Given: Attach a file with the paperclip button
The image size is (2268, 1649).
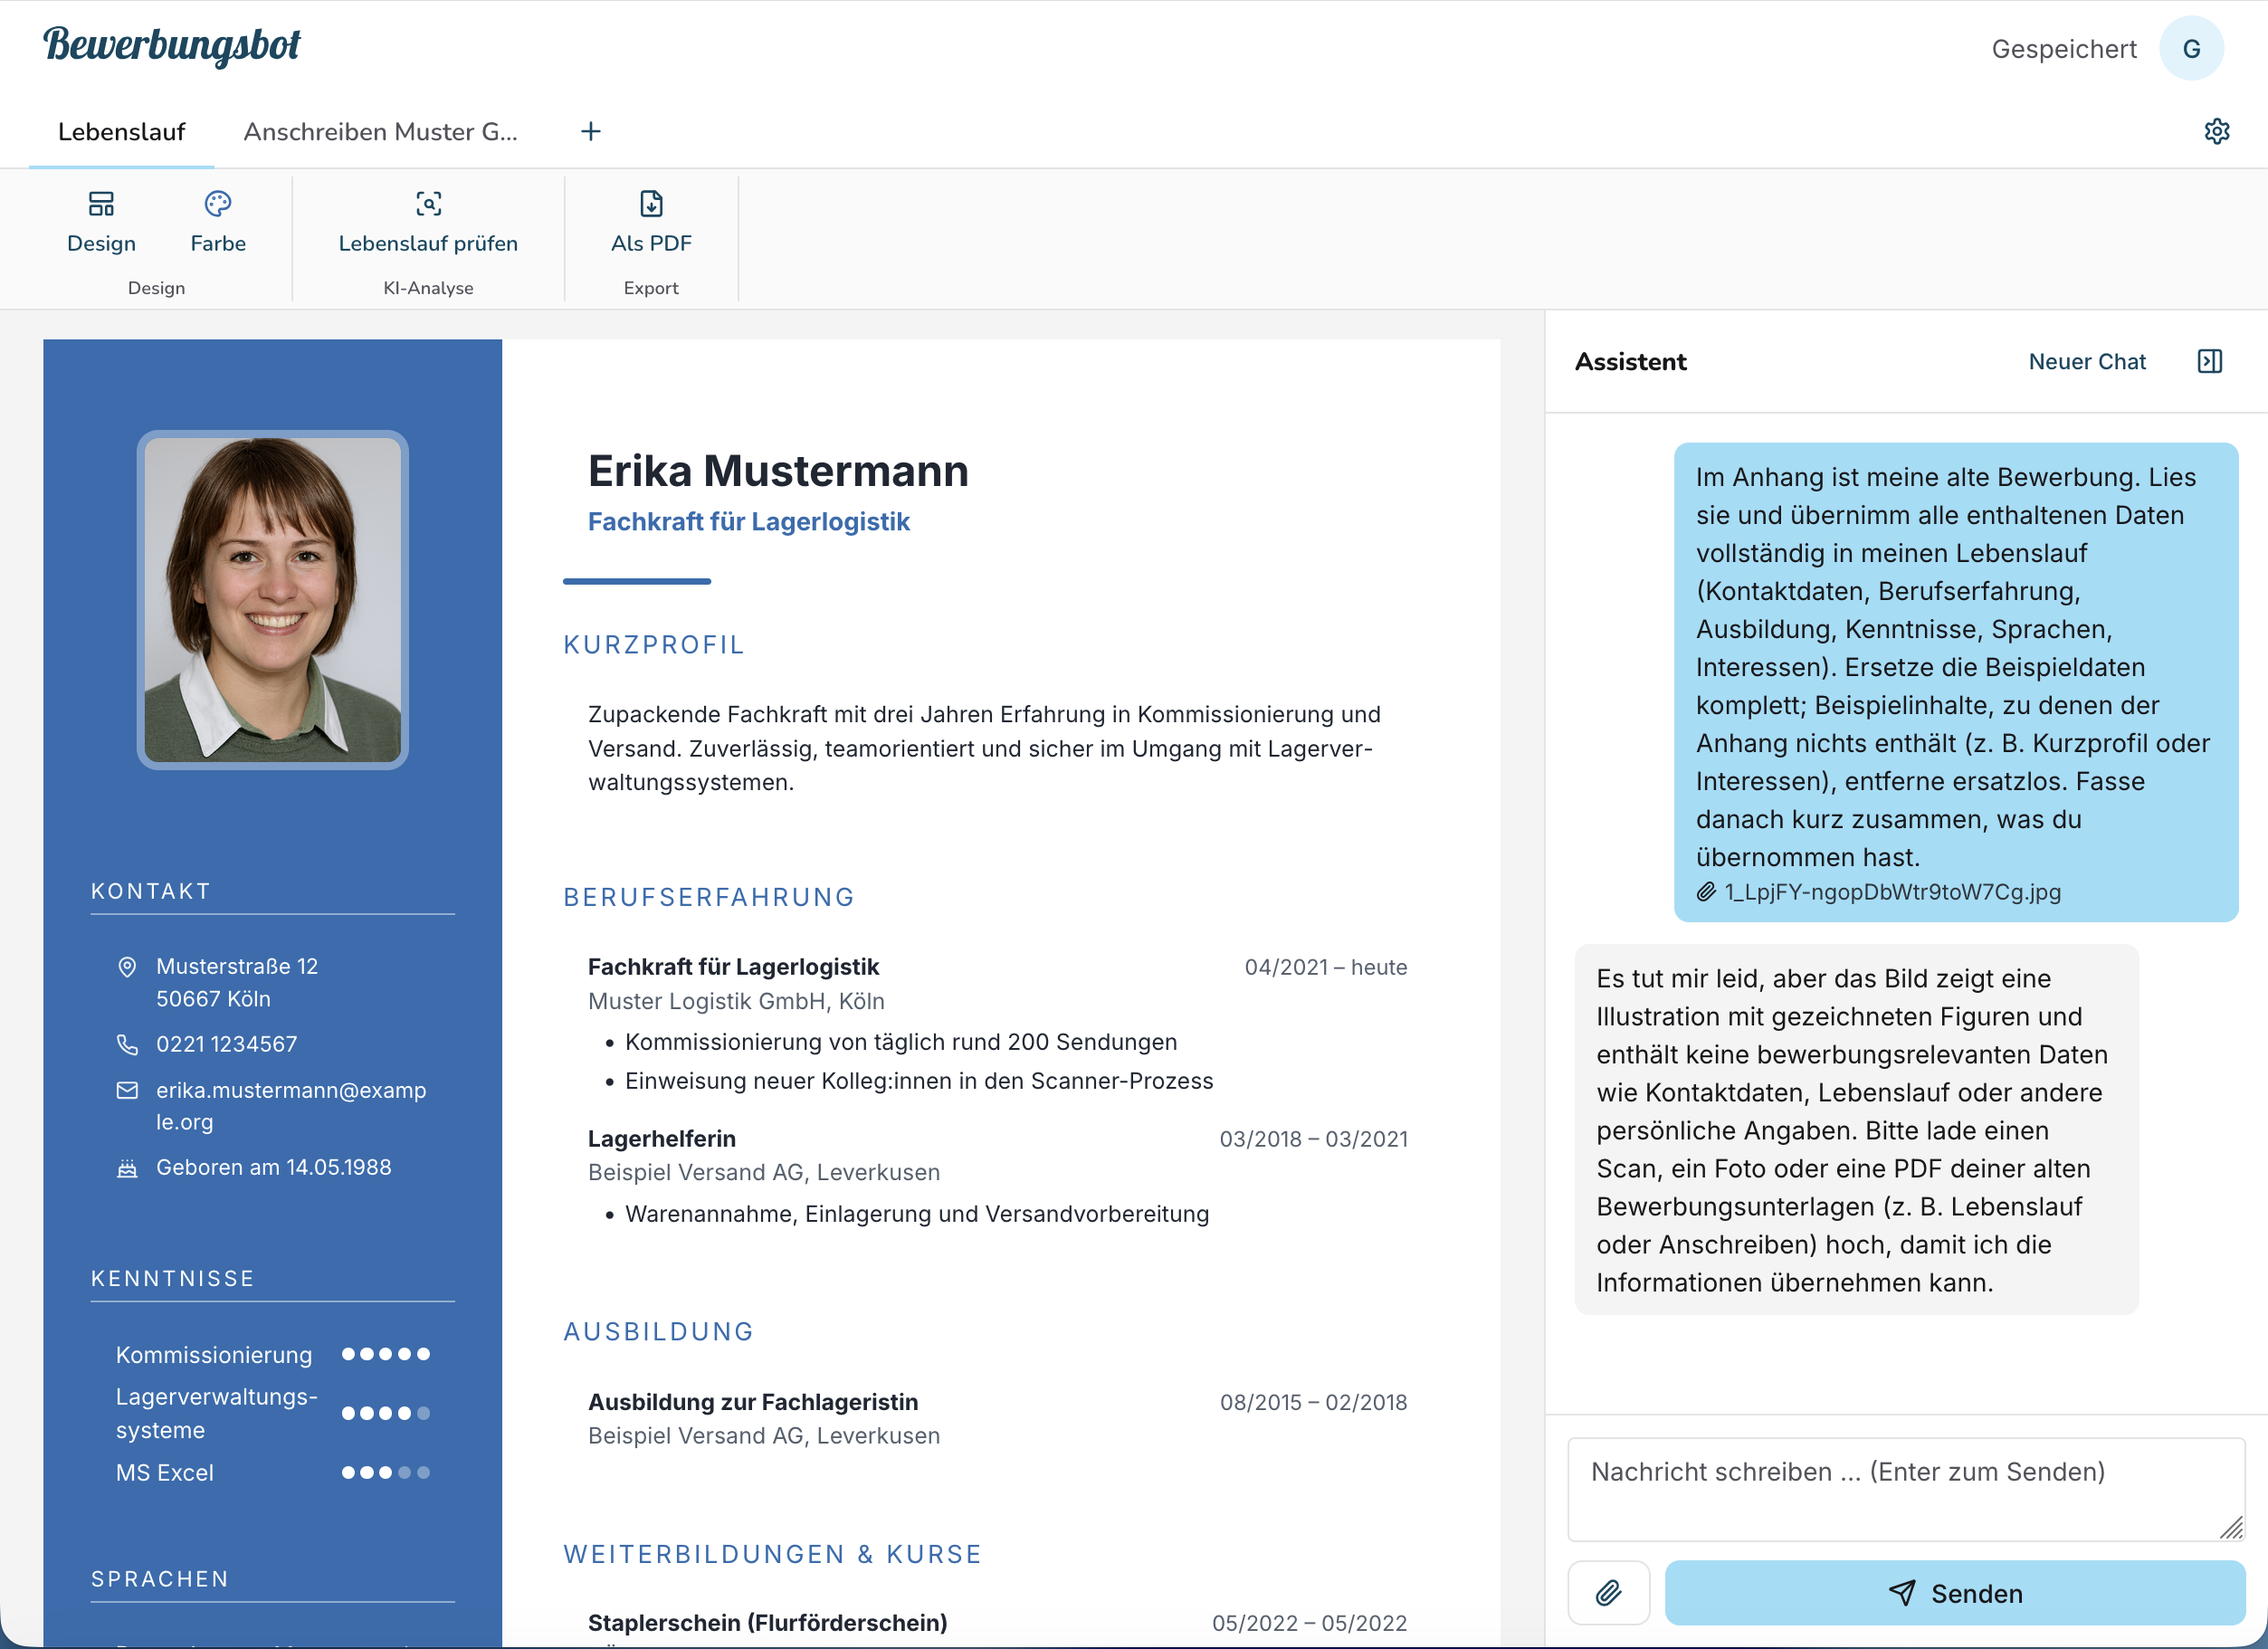Looking at the screenshot, I should point(1608,1592).
